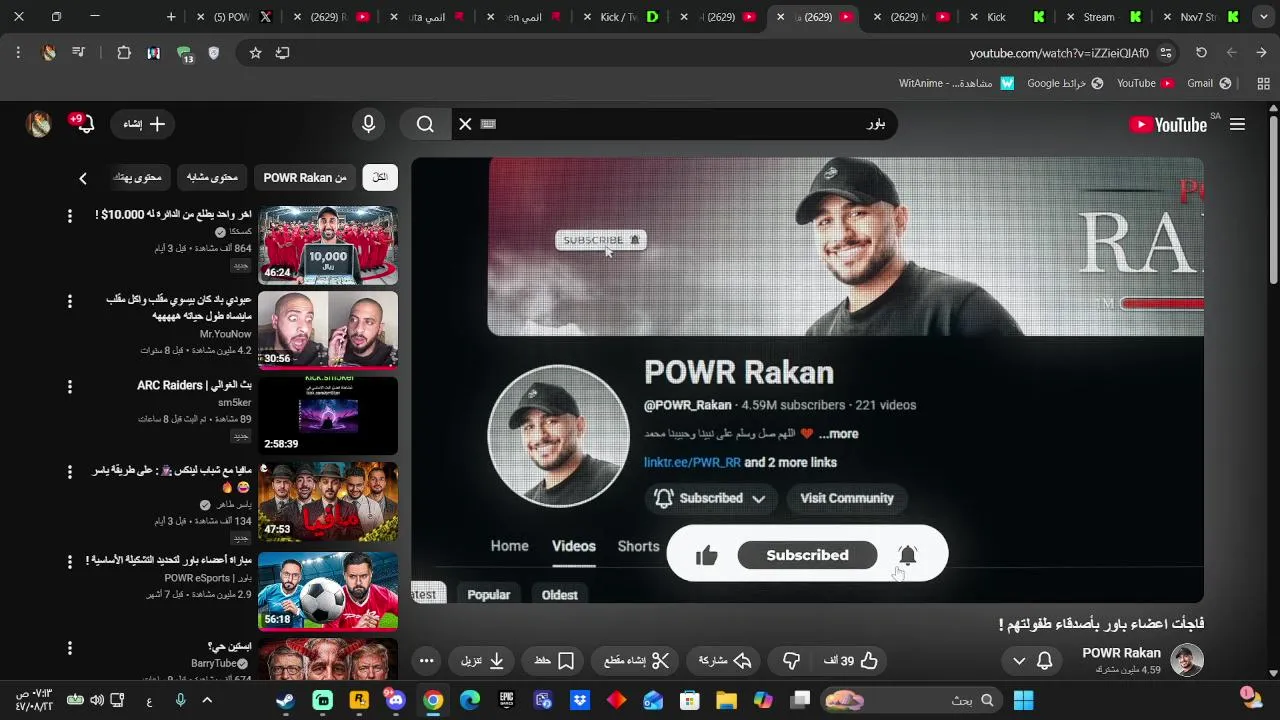Viewport: 1280px width, 720px height.
Task: Open more actions three-dot button below video
Action: click(x=426, y=661)
